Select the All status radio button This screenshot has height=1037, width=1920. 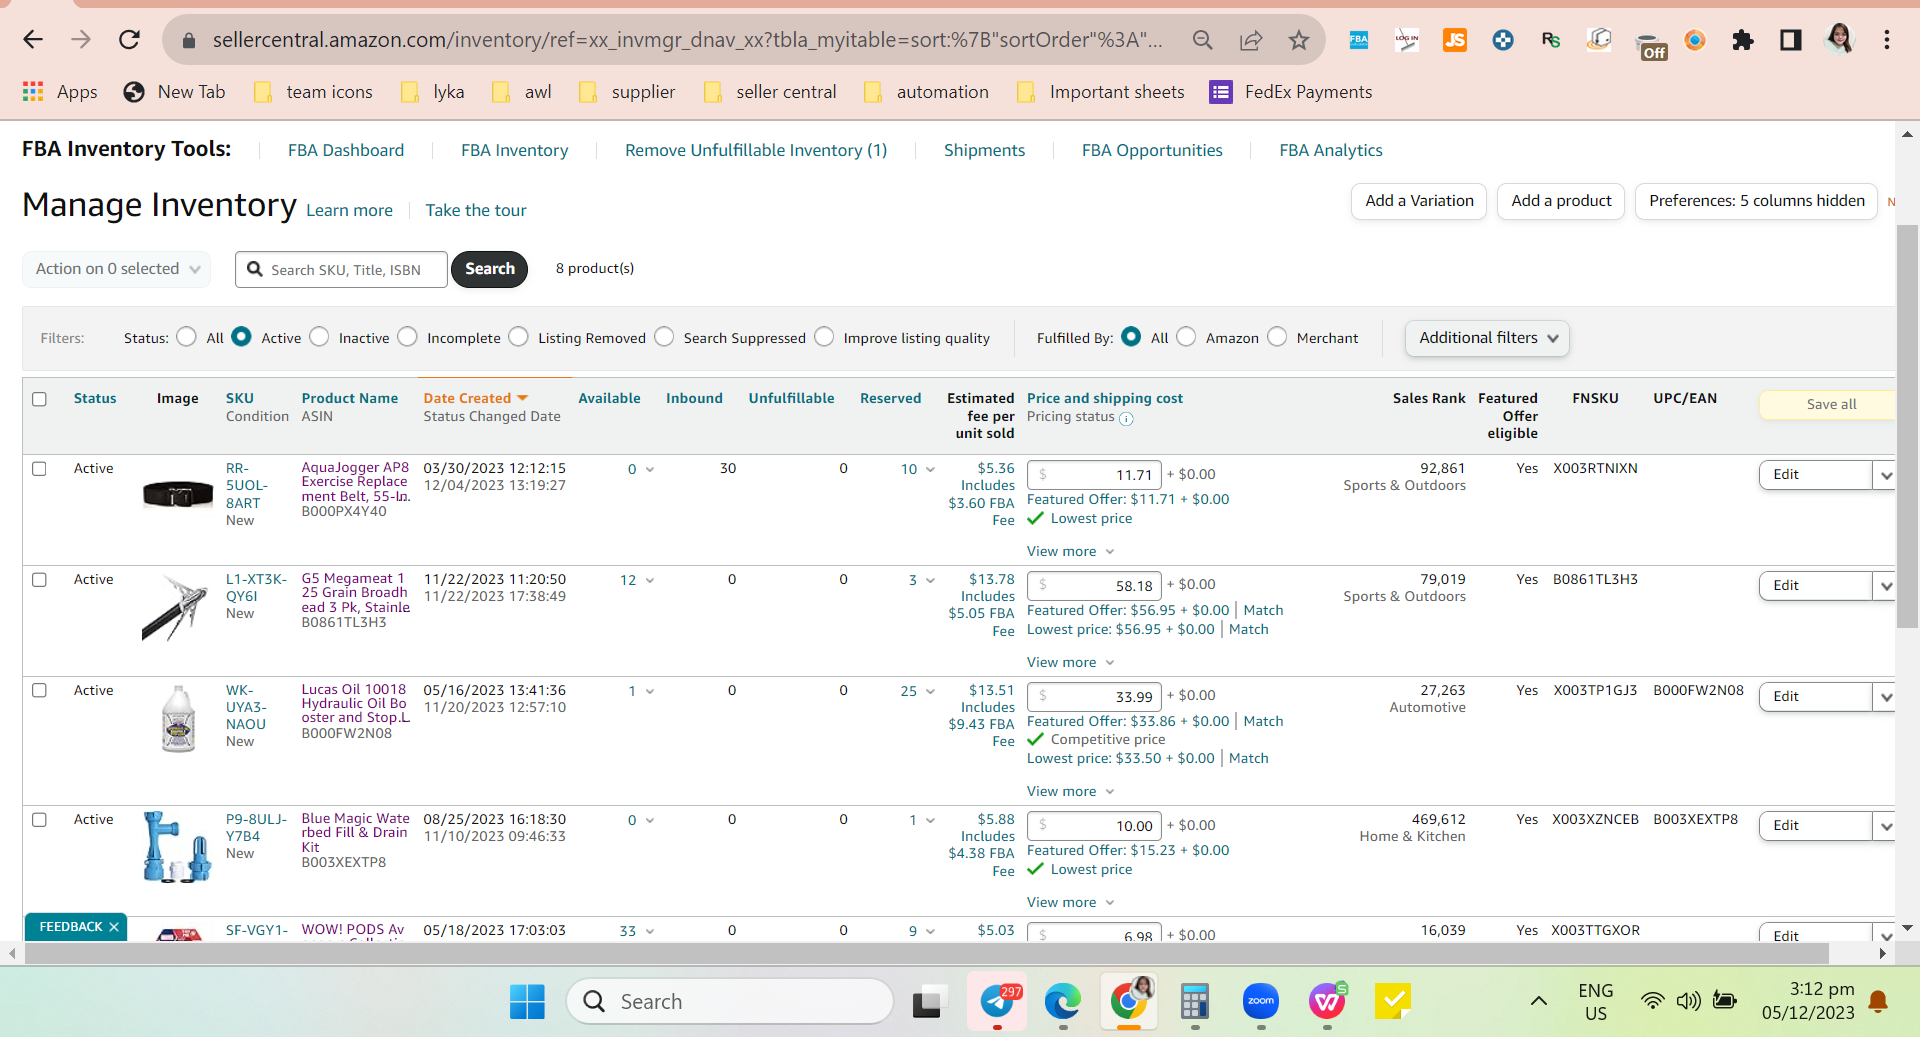pyautogui.click(x=187, y=337)
